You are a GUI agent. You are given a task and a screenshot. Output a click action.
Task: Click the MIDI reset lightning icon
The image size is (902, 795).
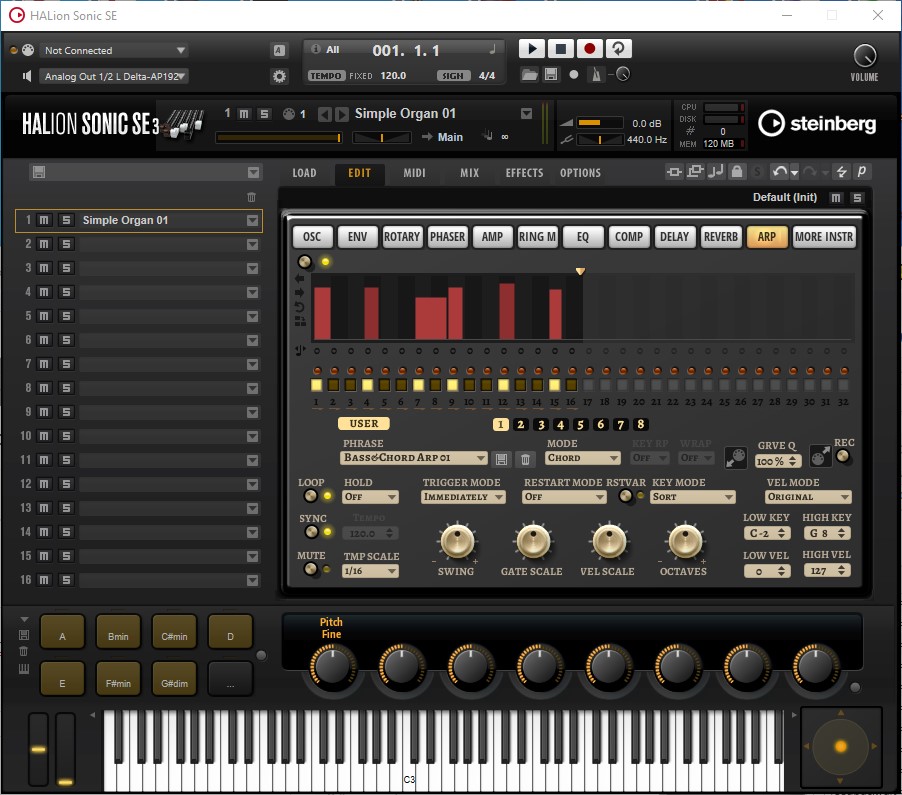pos(841,171)
